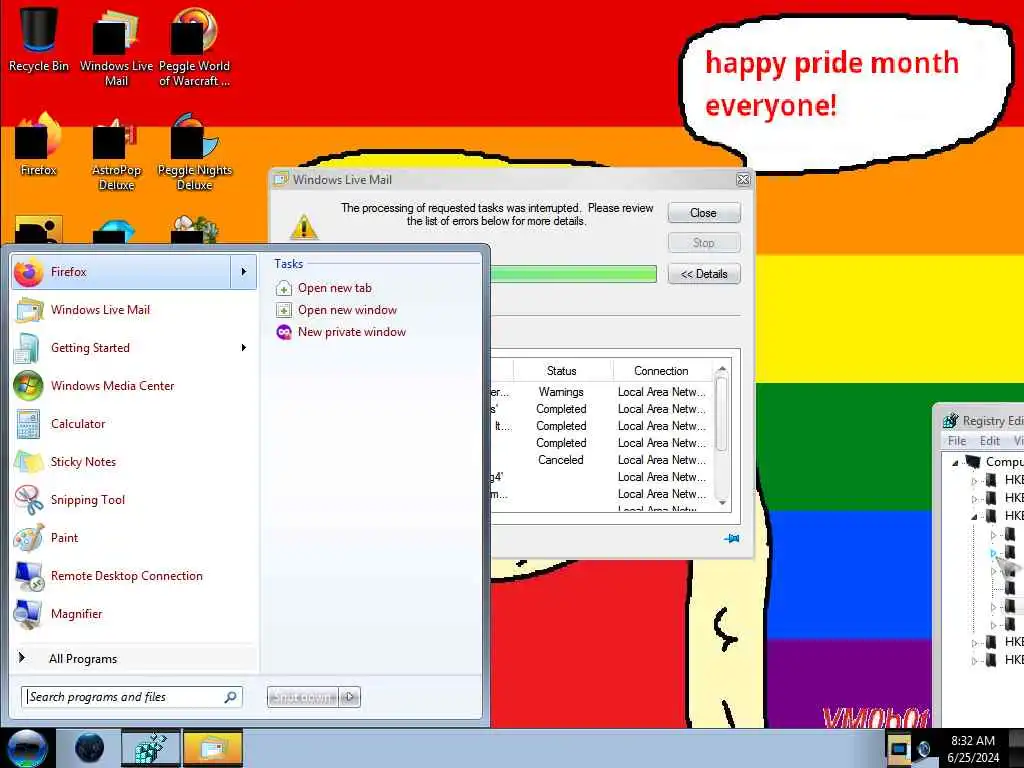Click the Start orb on the taskbar
Image resolution: width=1024 pixels, height=768 pixels.
[27, 748]
